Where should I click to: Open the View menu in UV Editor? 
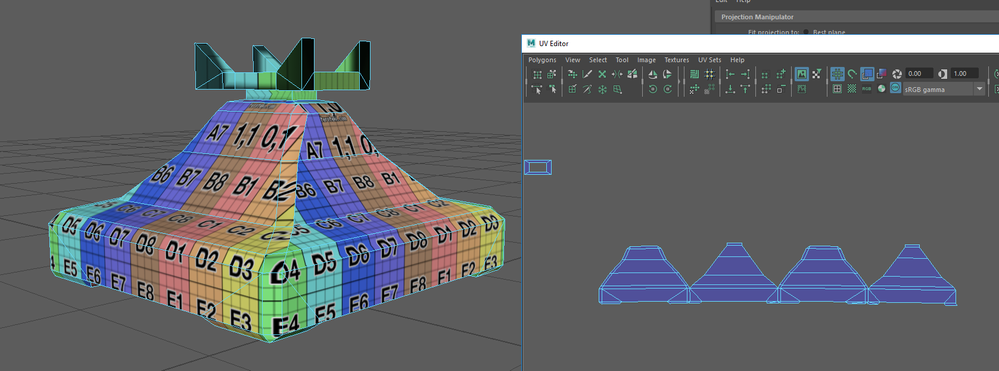[572, 60]
